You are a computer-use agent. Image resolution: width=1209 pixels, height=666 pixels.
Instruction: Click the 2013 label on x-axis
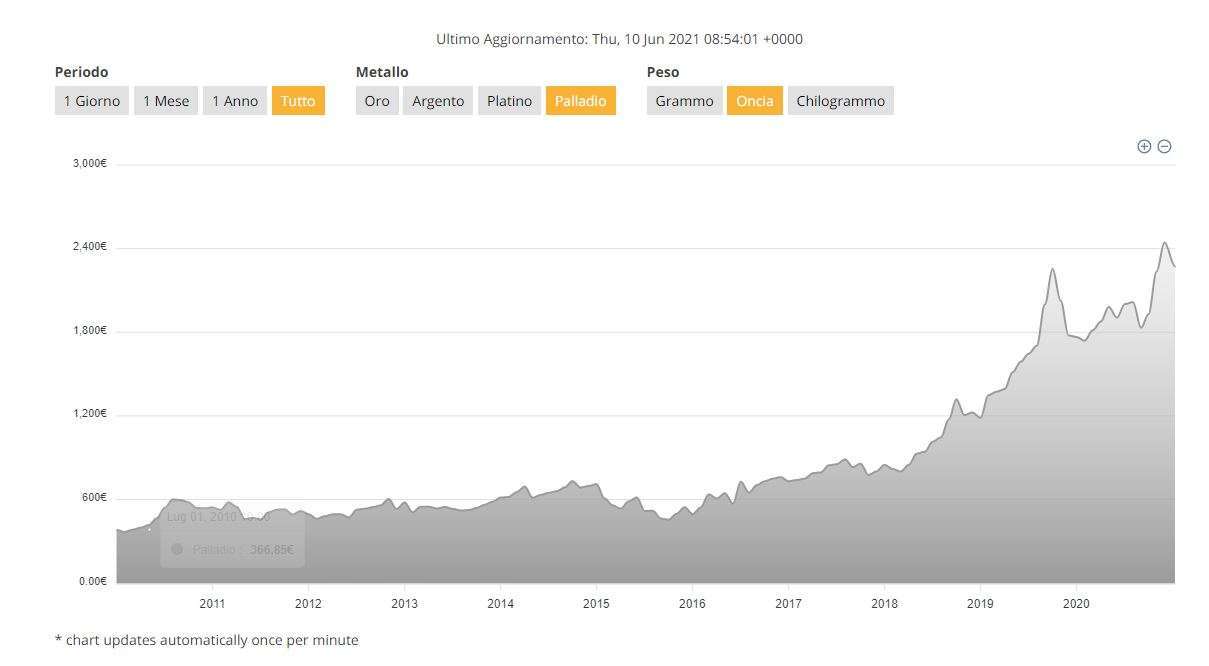tap(404, 603)
